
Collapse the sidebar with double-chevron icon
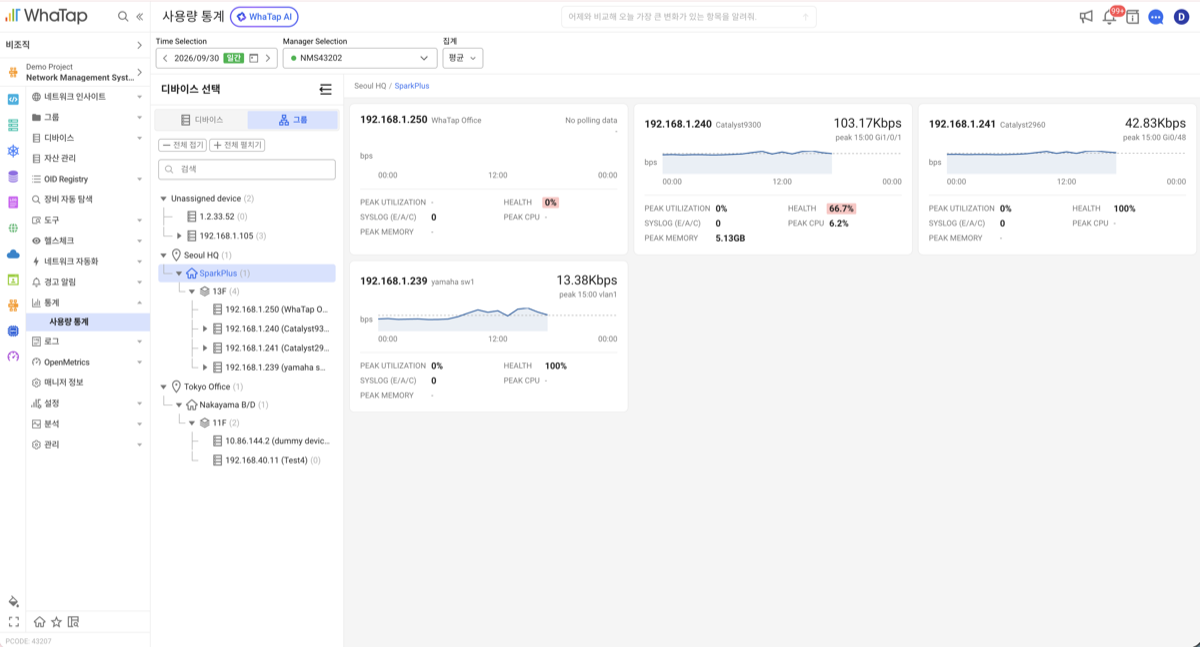pyautogui.click(x=139, y=17)
